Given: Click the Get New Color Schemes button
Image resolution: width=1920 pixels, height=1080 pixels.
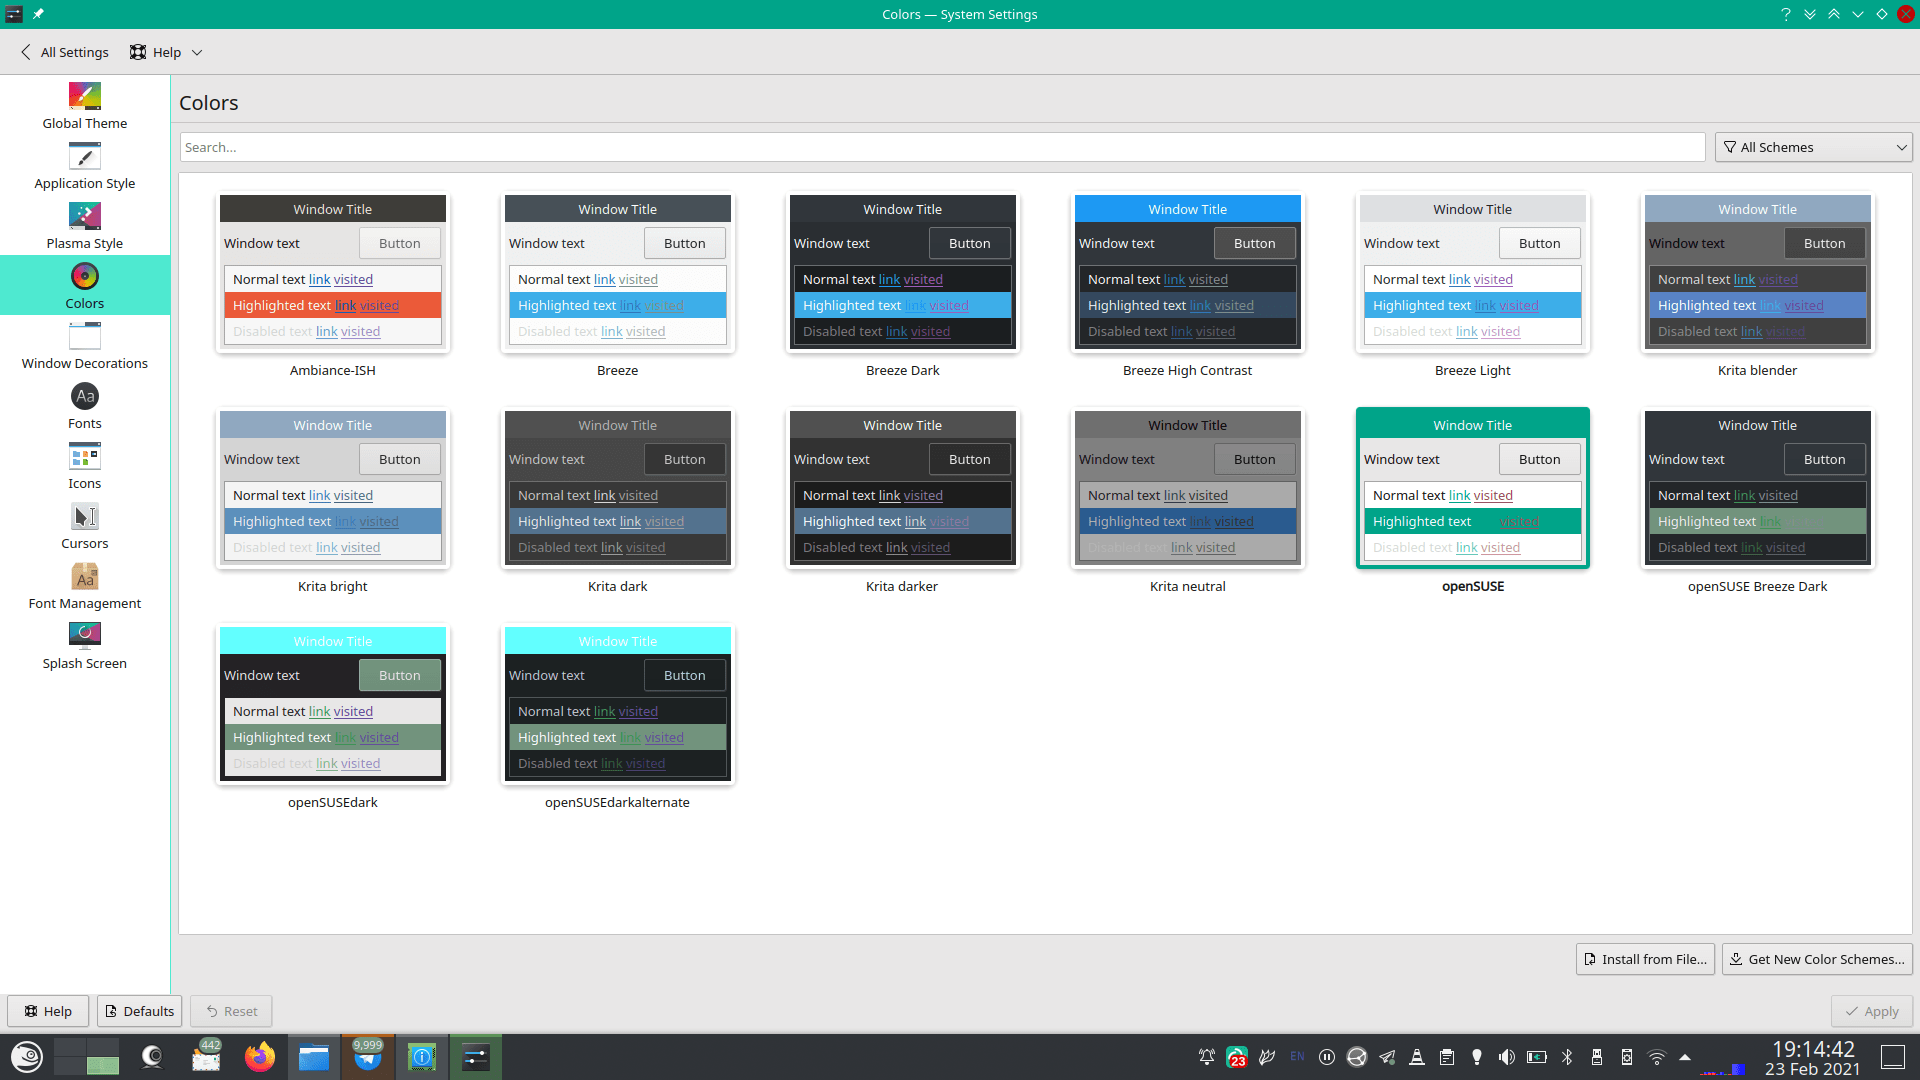Looking at the screenshot, I should [1817, 959].
